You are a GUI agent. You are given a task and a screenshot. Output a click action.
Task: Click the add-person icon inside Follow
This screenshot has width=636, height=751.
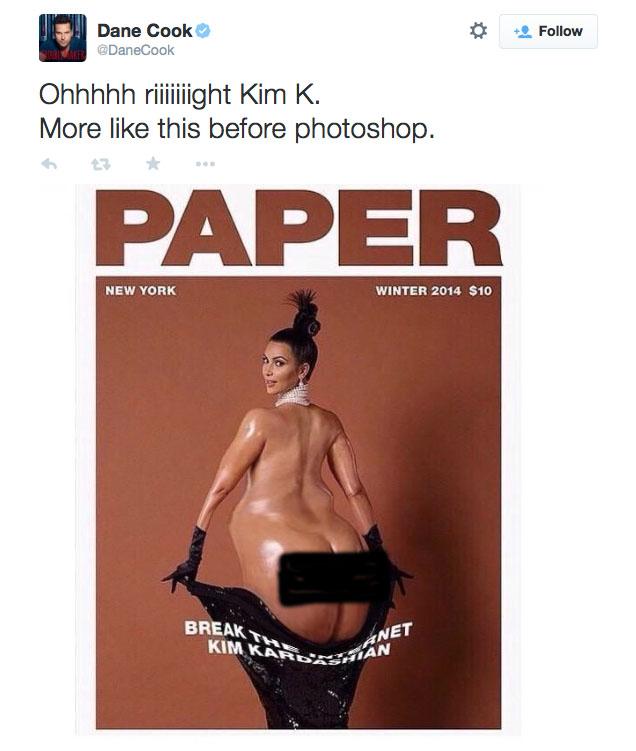(522, 32)
